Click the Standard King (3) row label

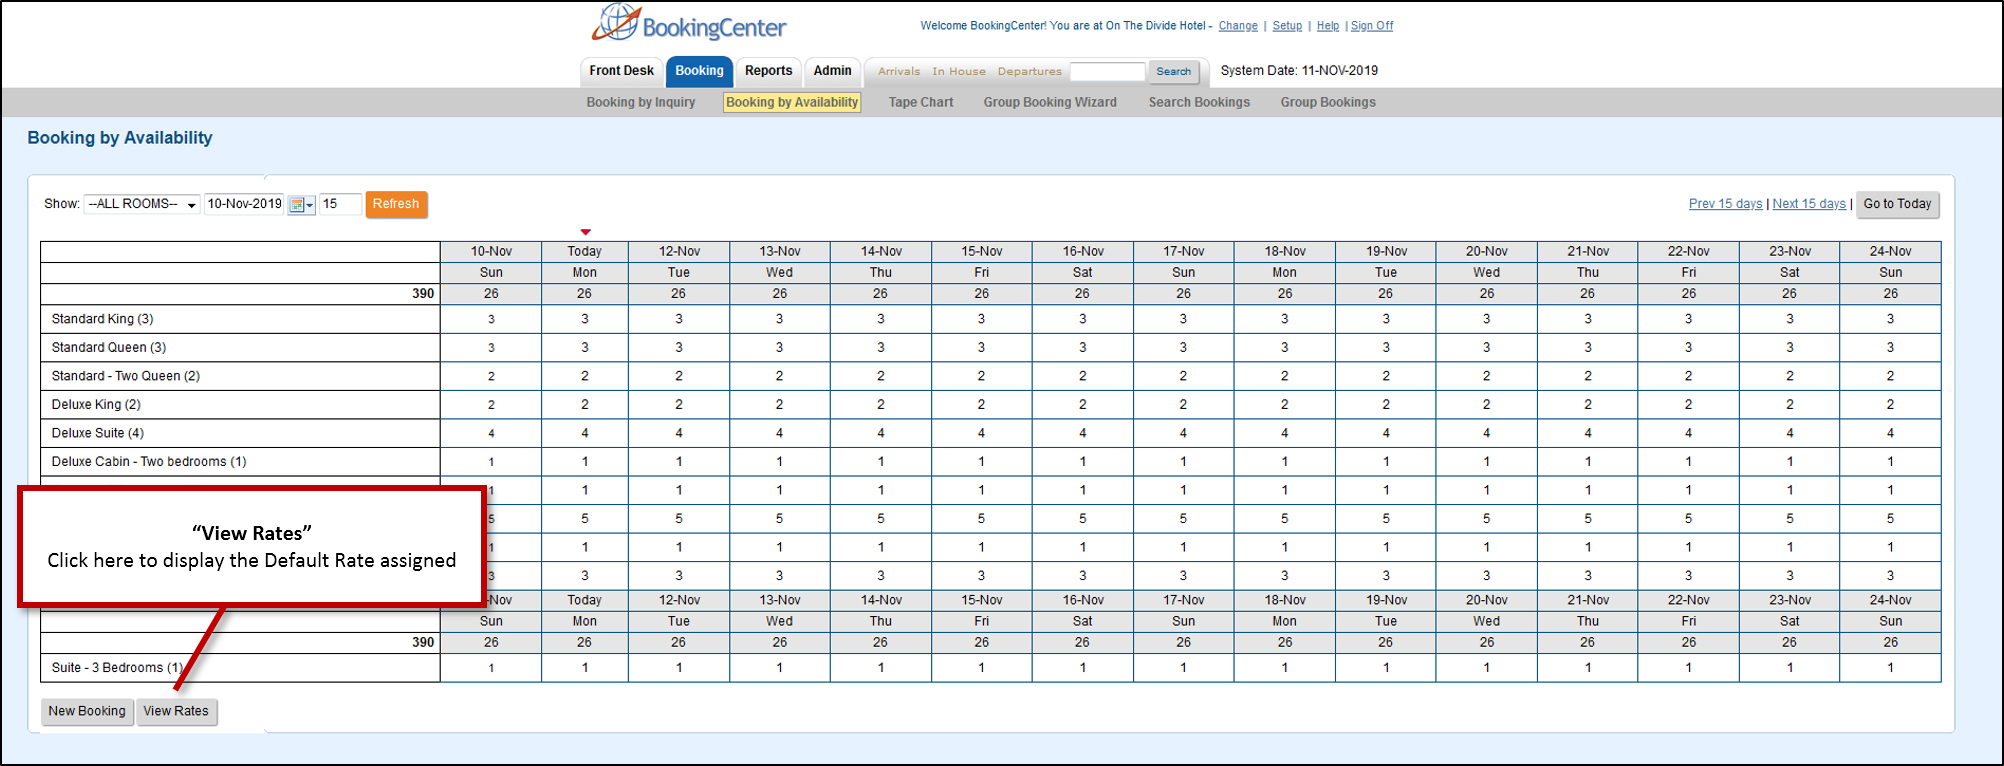pos(102,319)
